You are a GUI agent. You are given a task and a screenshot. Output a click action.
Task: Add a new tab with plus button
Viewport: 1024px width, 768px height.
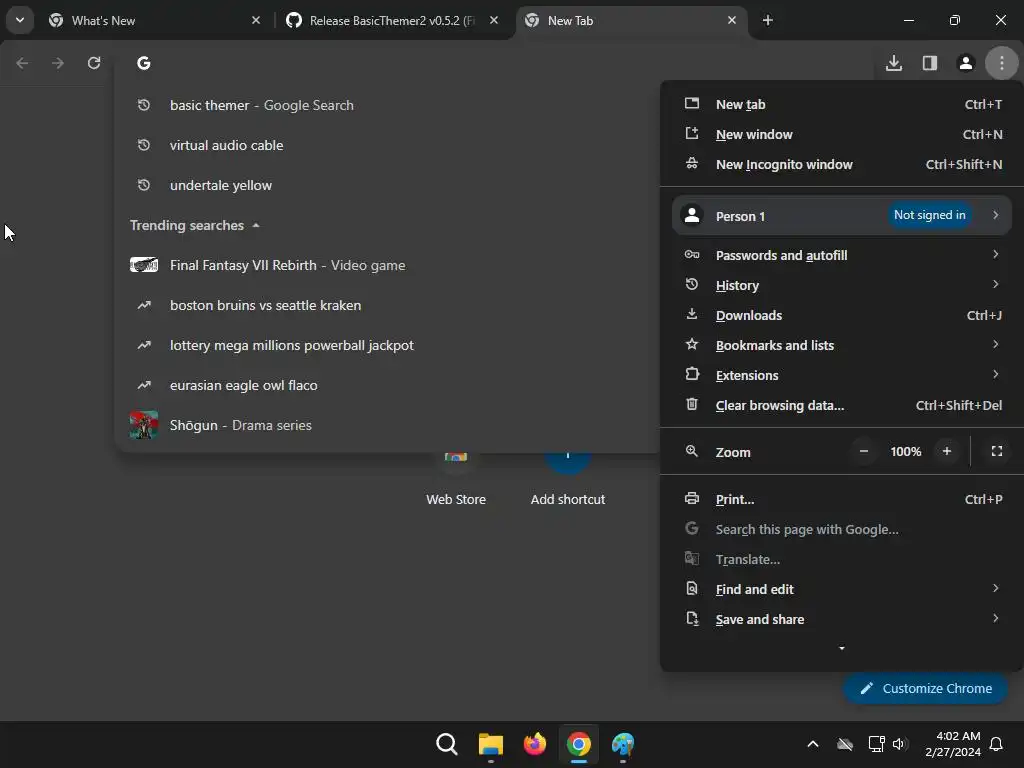pos(768,20)
